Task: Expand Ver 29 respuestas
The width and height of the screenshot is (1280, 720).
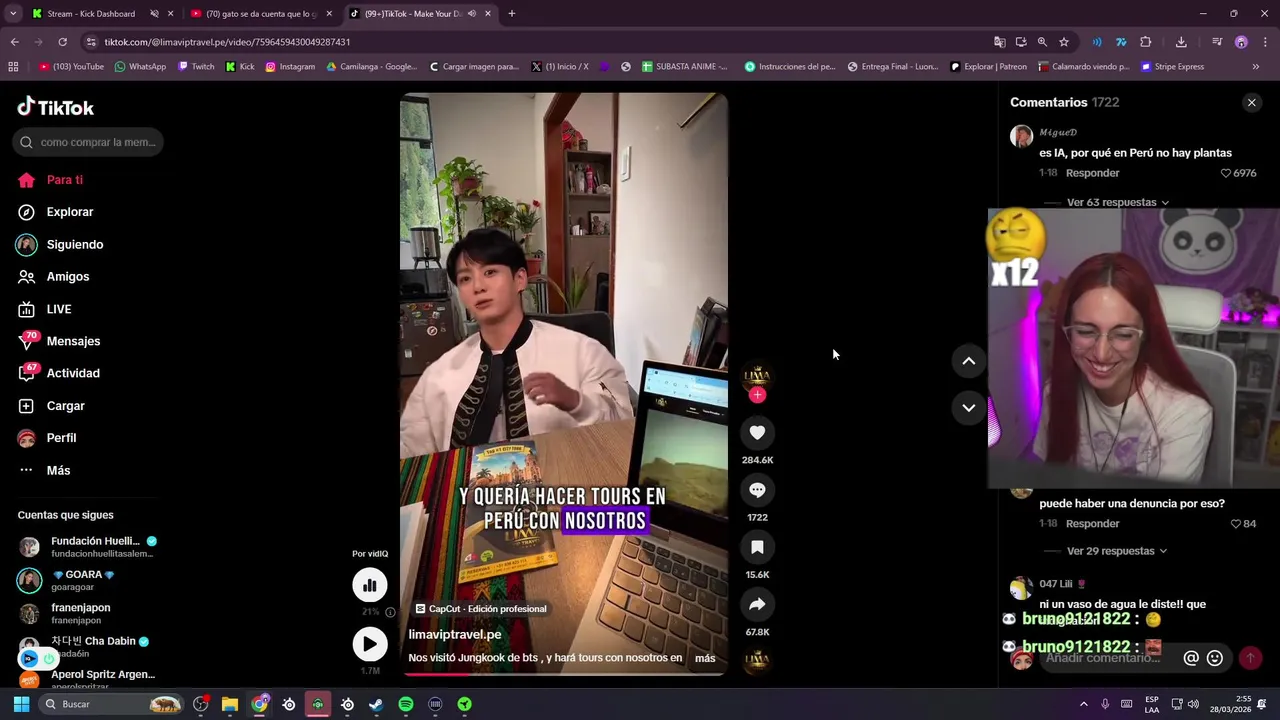Action: (1117, 551)
